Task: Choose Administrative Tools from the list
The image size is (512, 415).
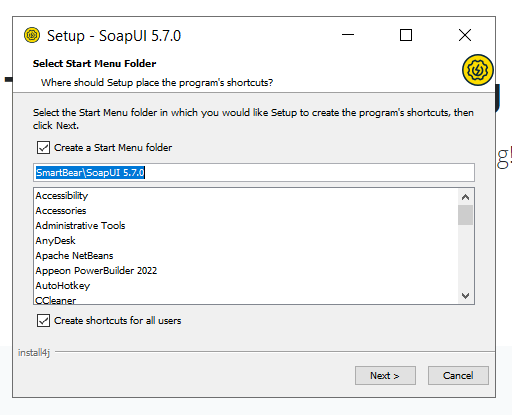Action: coord(80,226)
